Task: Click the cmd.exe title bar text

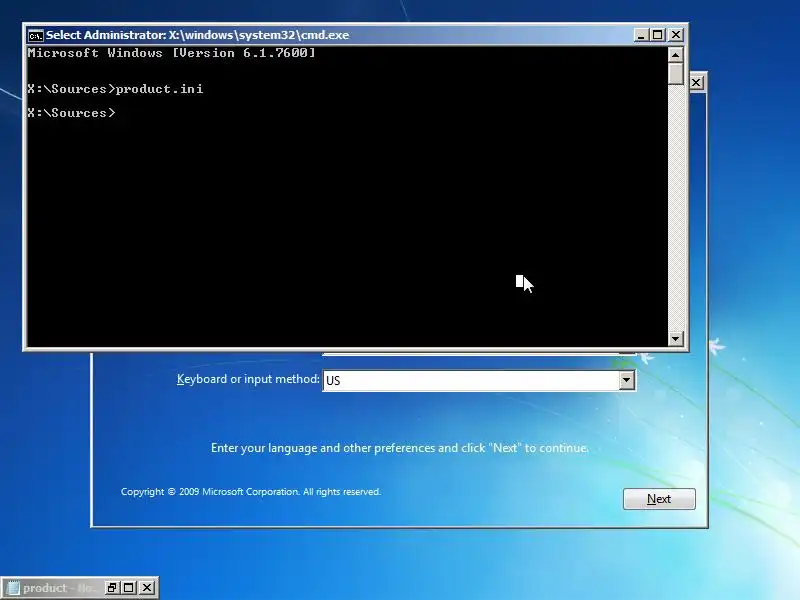Action: pyautogui.click(x=197, y=35)
